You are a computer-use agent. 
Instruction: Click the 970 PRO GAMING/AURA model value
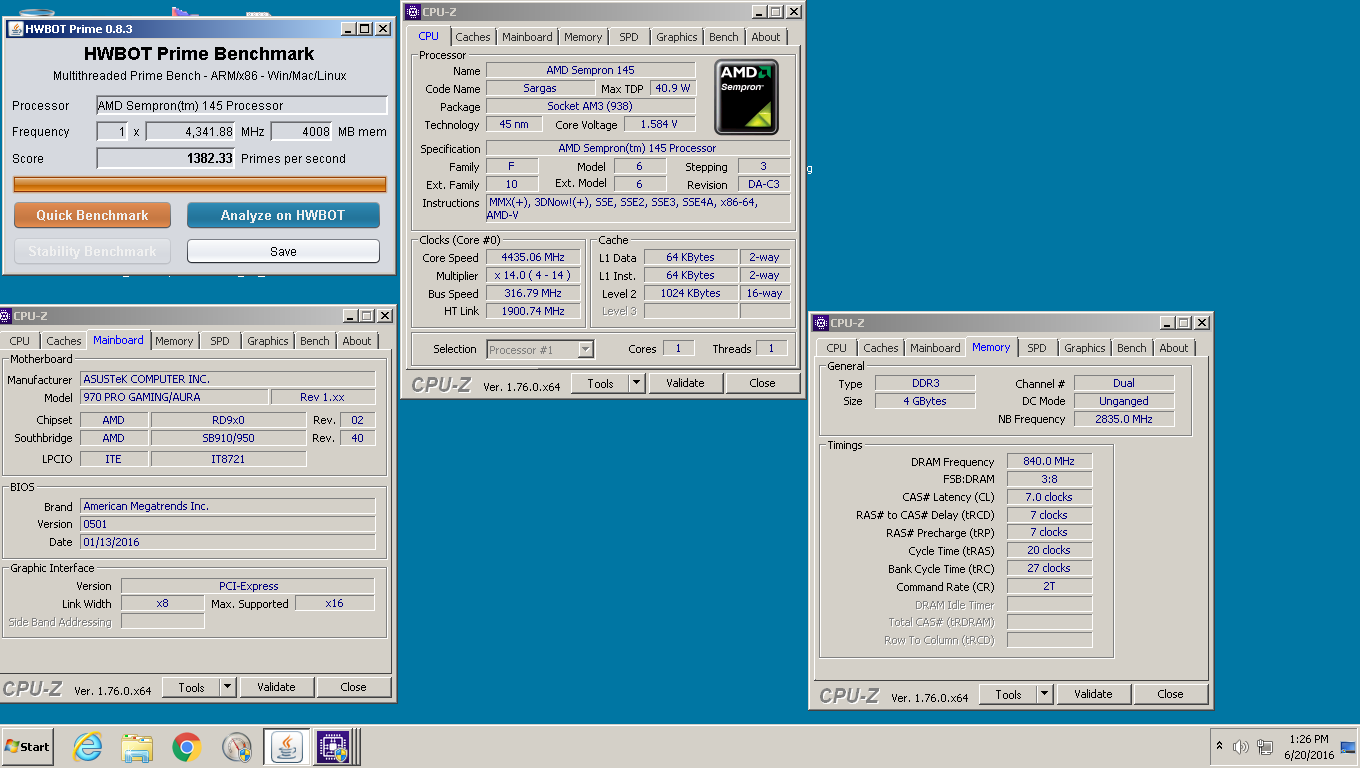(x=174, y=397)
